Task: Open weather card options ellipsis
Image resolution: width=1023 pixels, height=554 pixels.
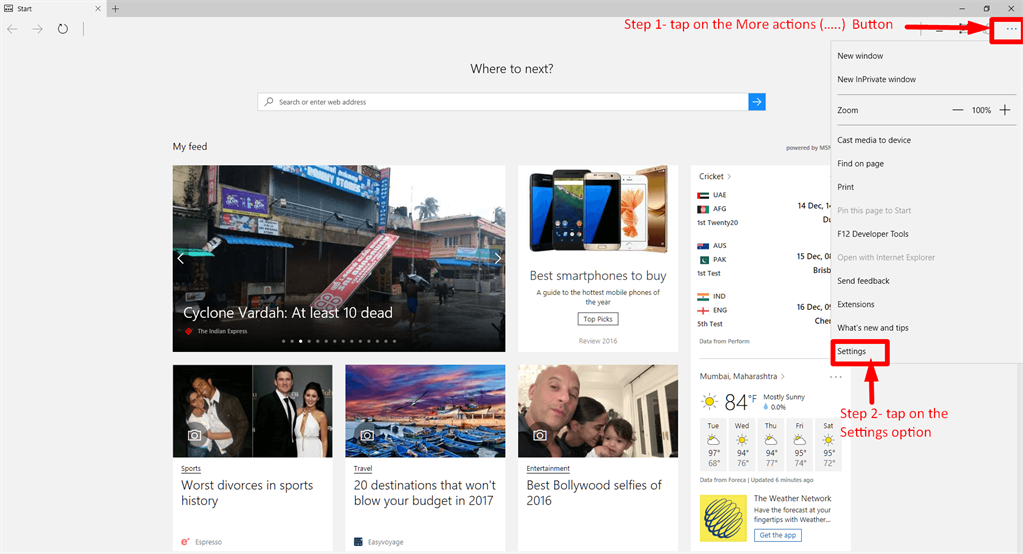Action: (836, 377)
